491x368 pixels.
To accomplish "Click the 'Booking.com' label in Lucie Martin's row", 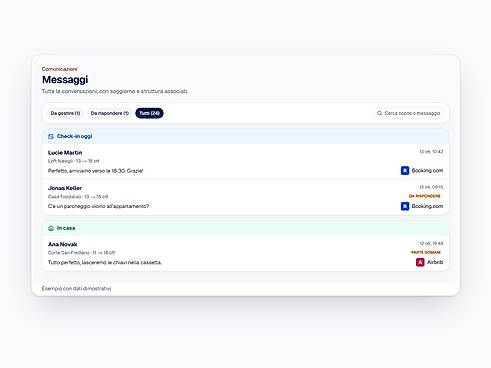I will pos(427,171).
